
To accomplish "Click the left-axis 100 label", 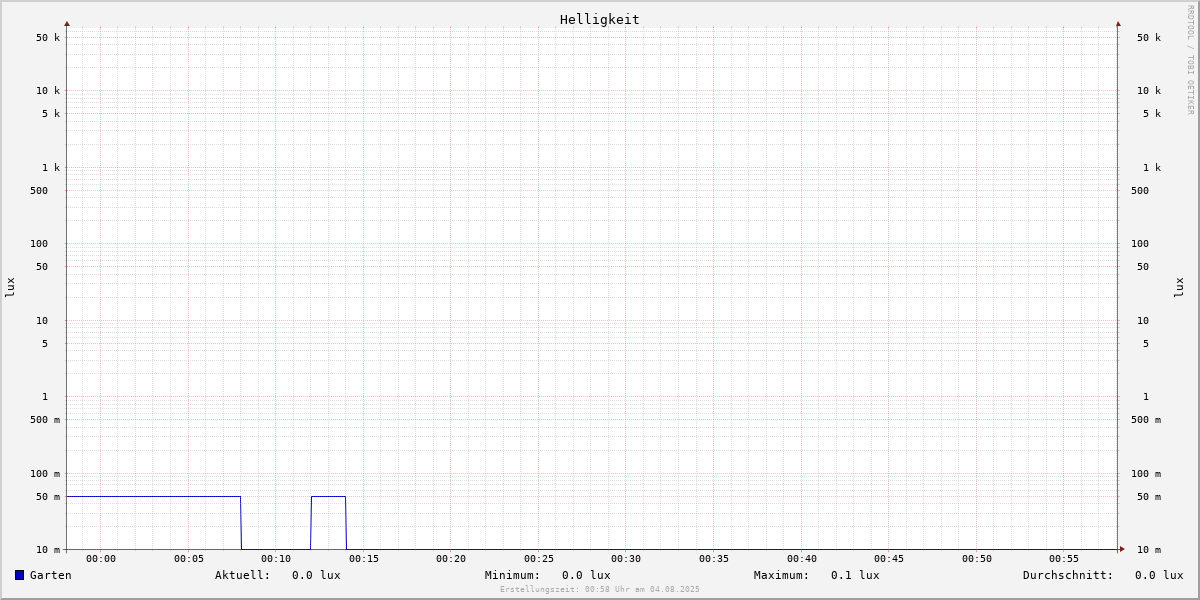I will coord(39,244).
